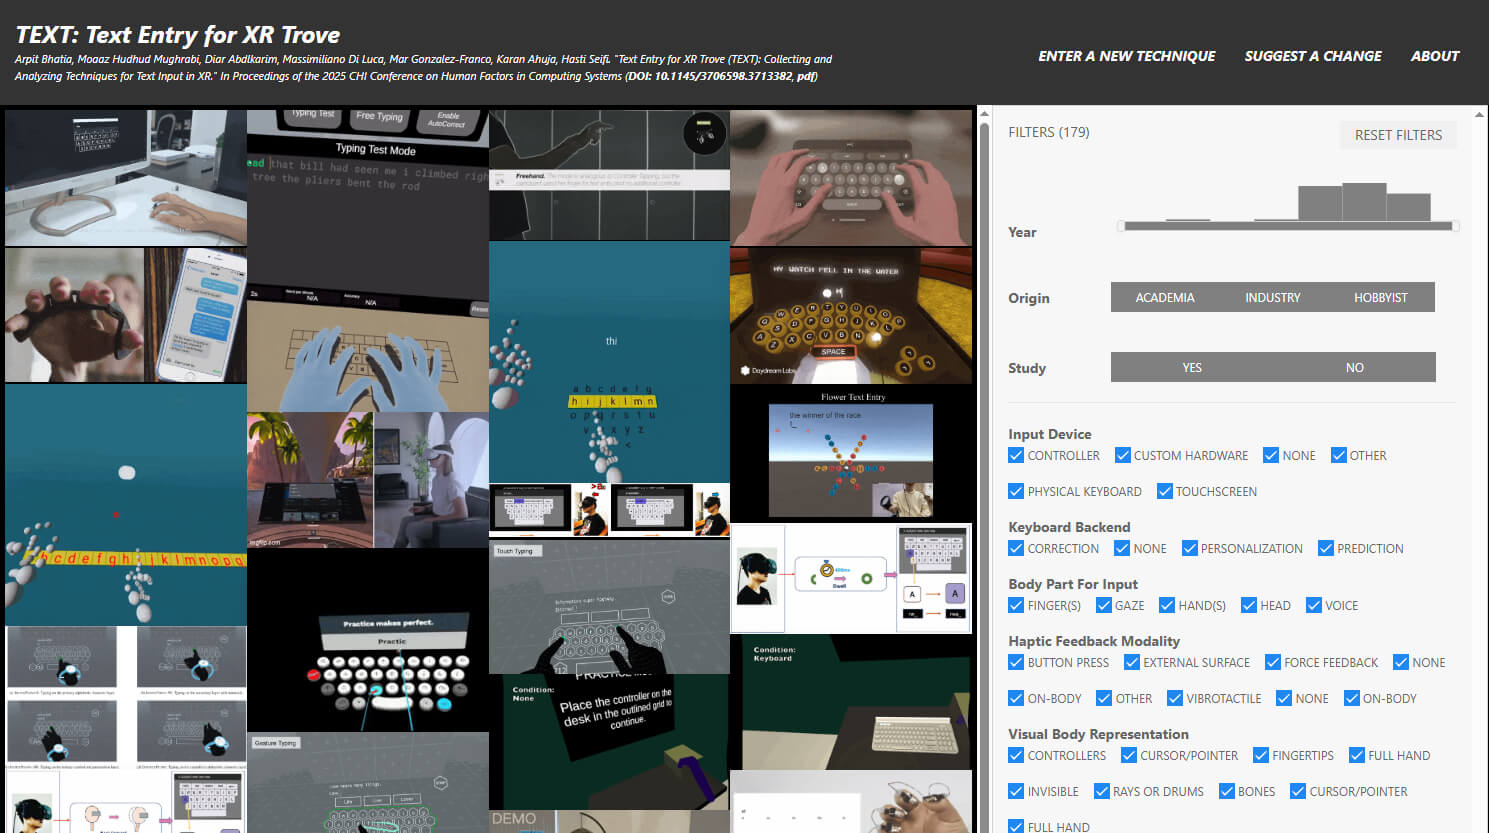Click the Freehand typing silhouette thumbnail
This screenshot has width=1489, height=833.
(x=609, y=175)
